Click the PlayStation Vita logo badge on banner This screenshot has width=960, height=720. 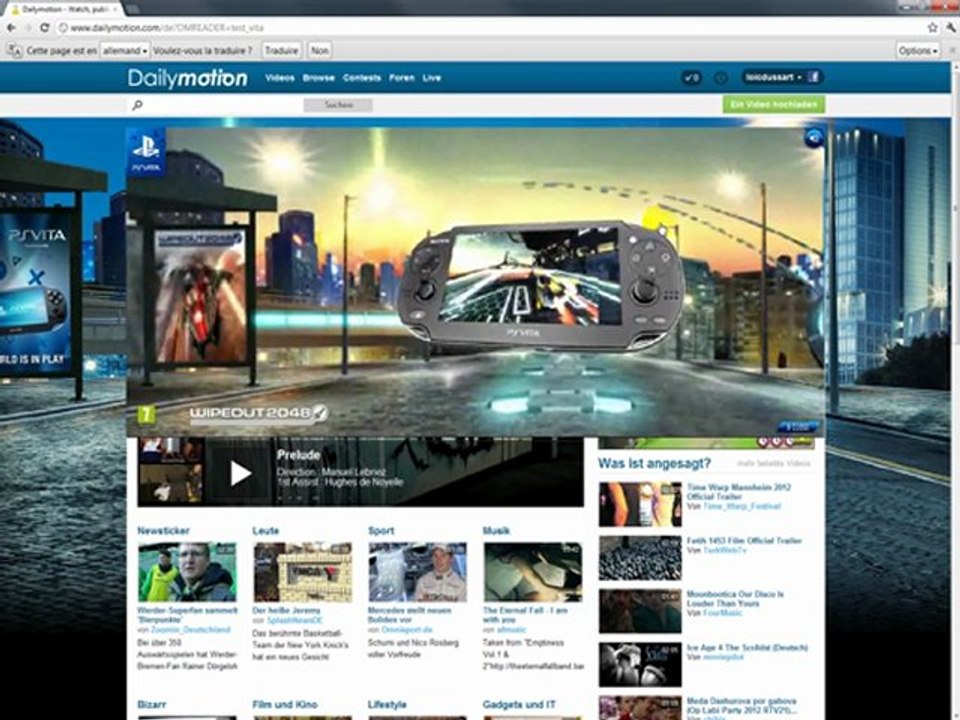point(146,152)
